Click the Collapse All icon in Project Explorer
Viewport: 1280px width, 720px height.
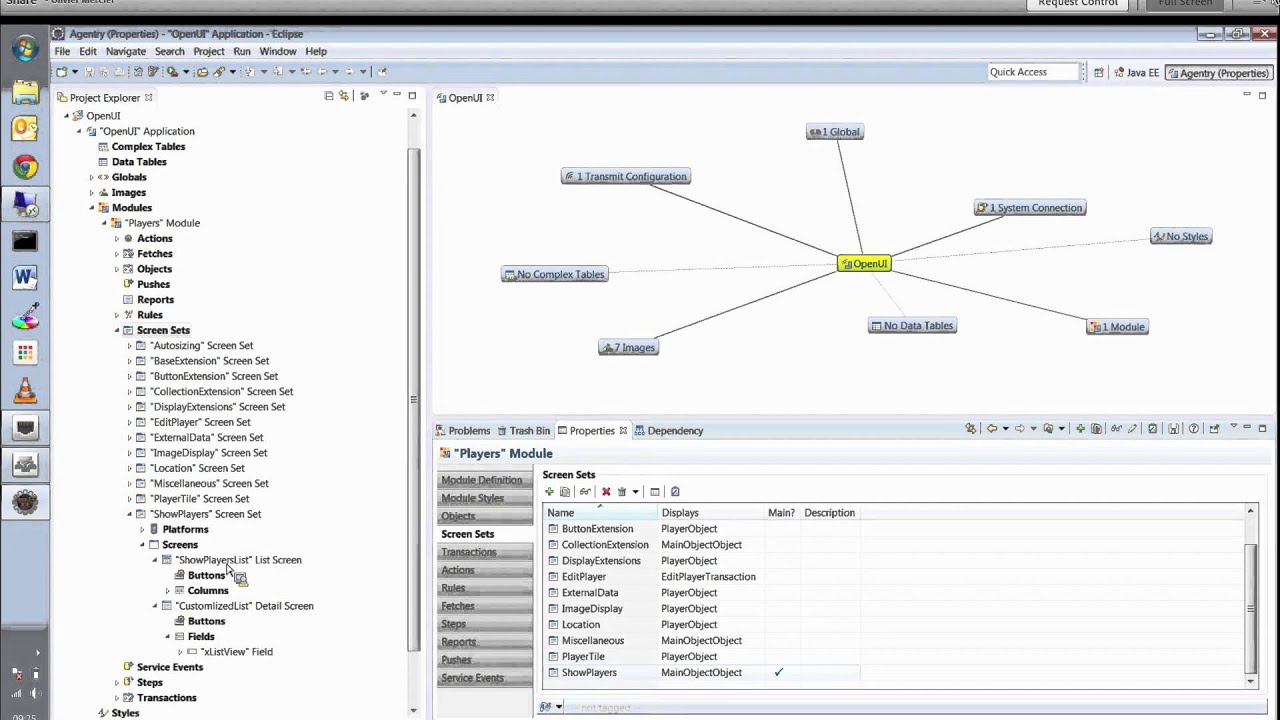pyautogui.click(x=329, y=96)
